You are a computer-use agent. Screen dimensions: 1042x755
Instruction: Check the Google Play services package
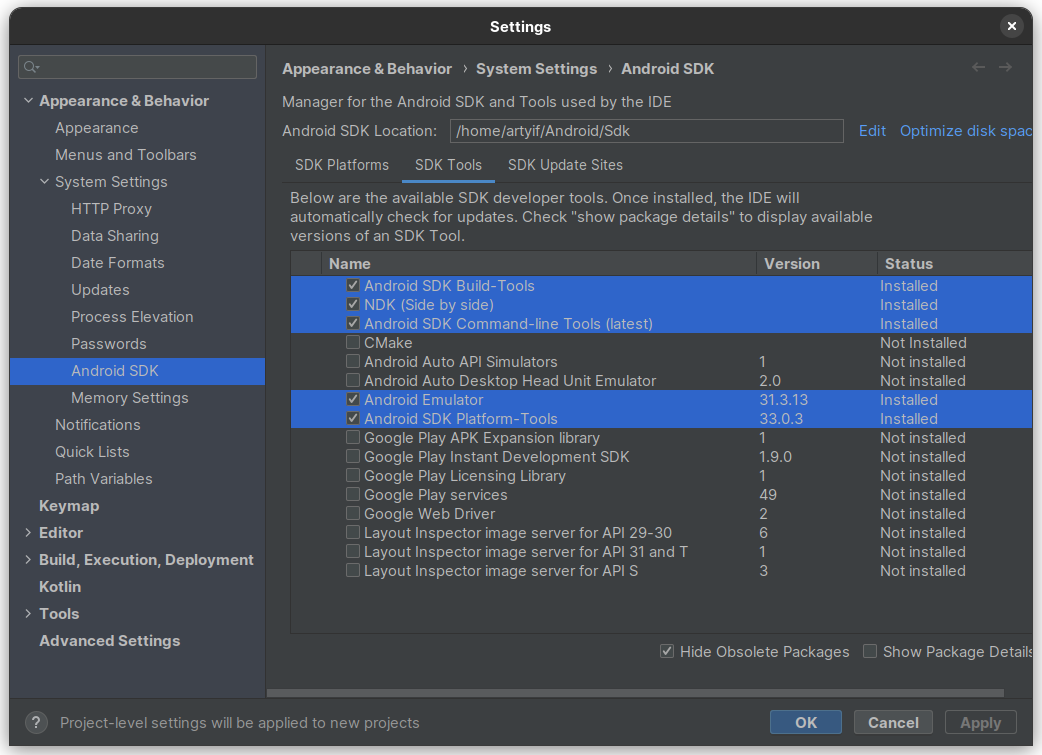pyautogui.click(x=352, y=494)
